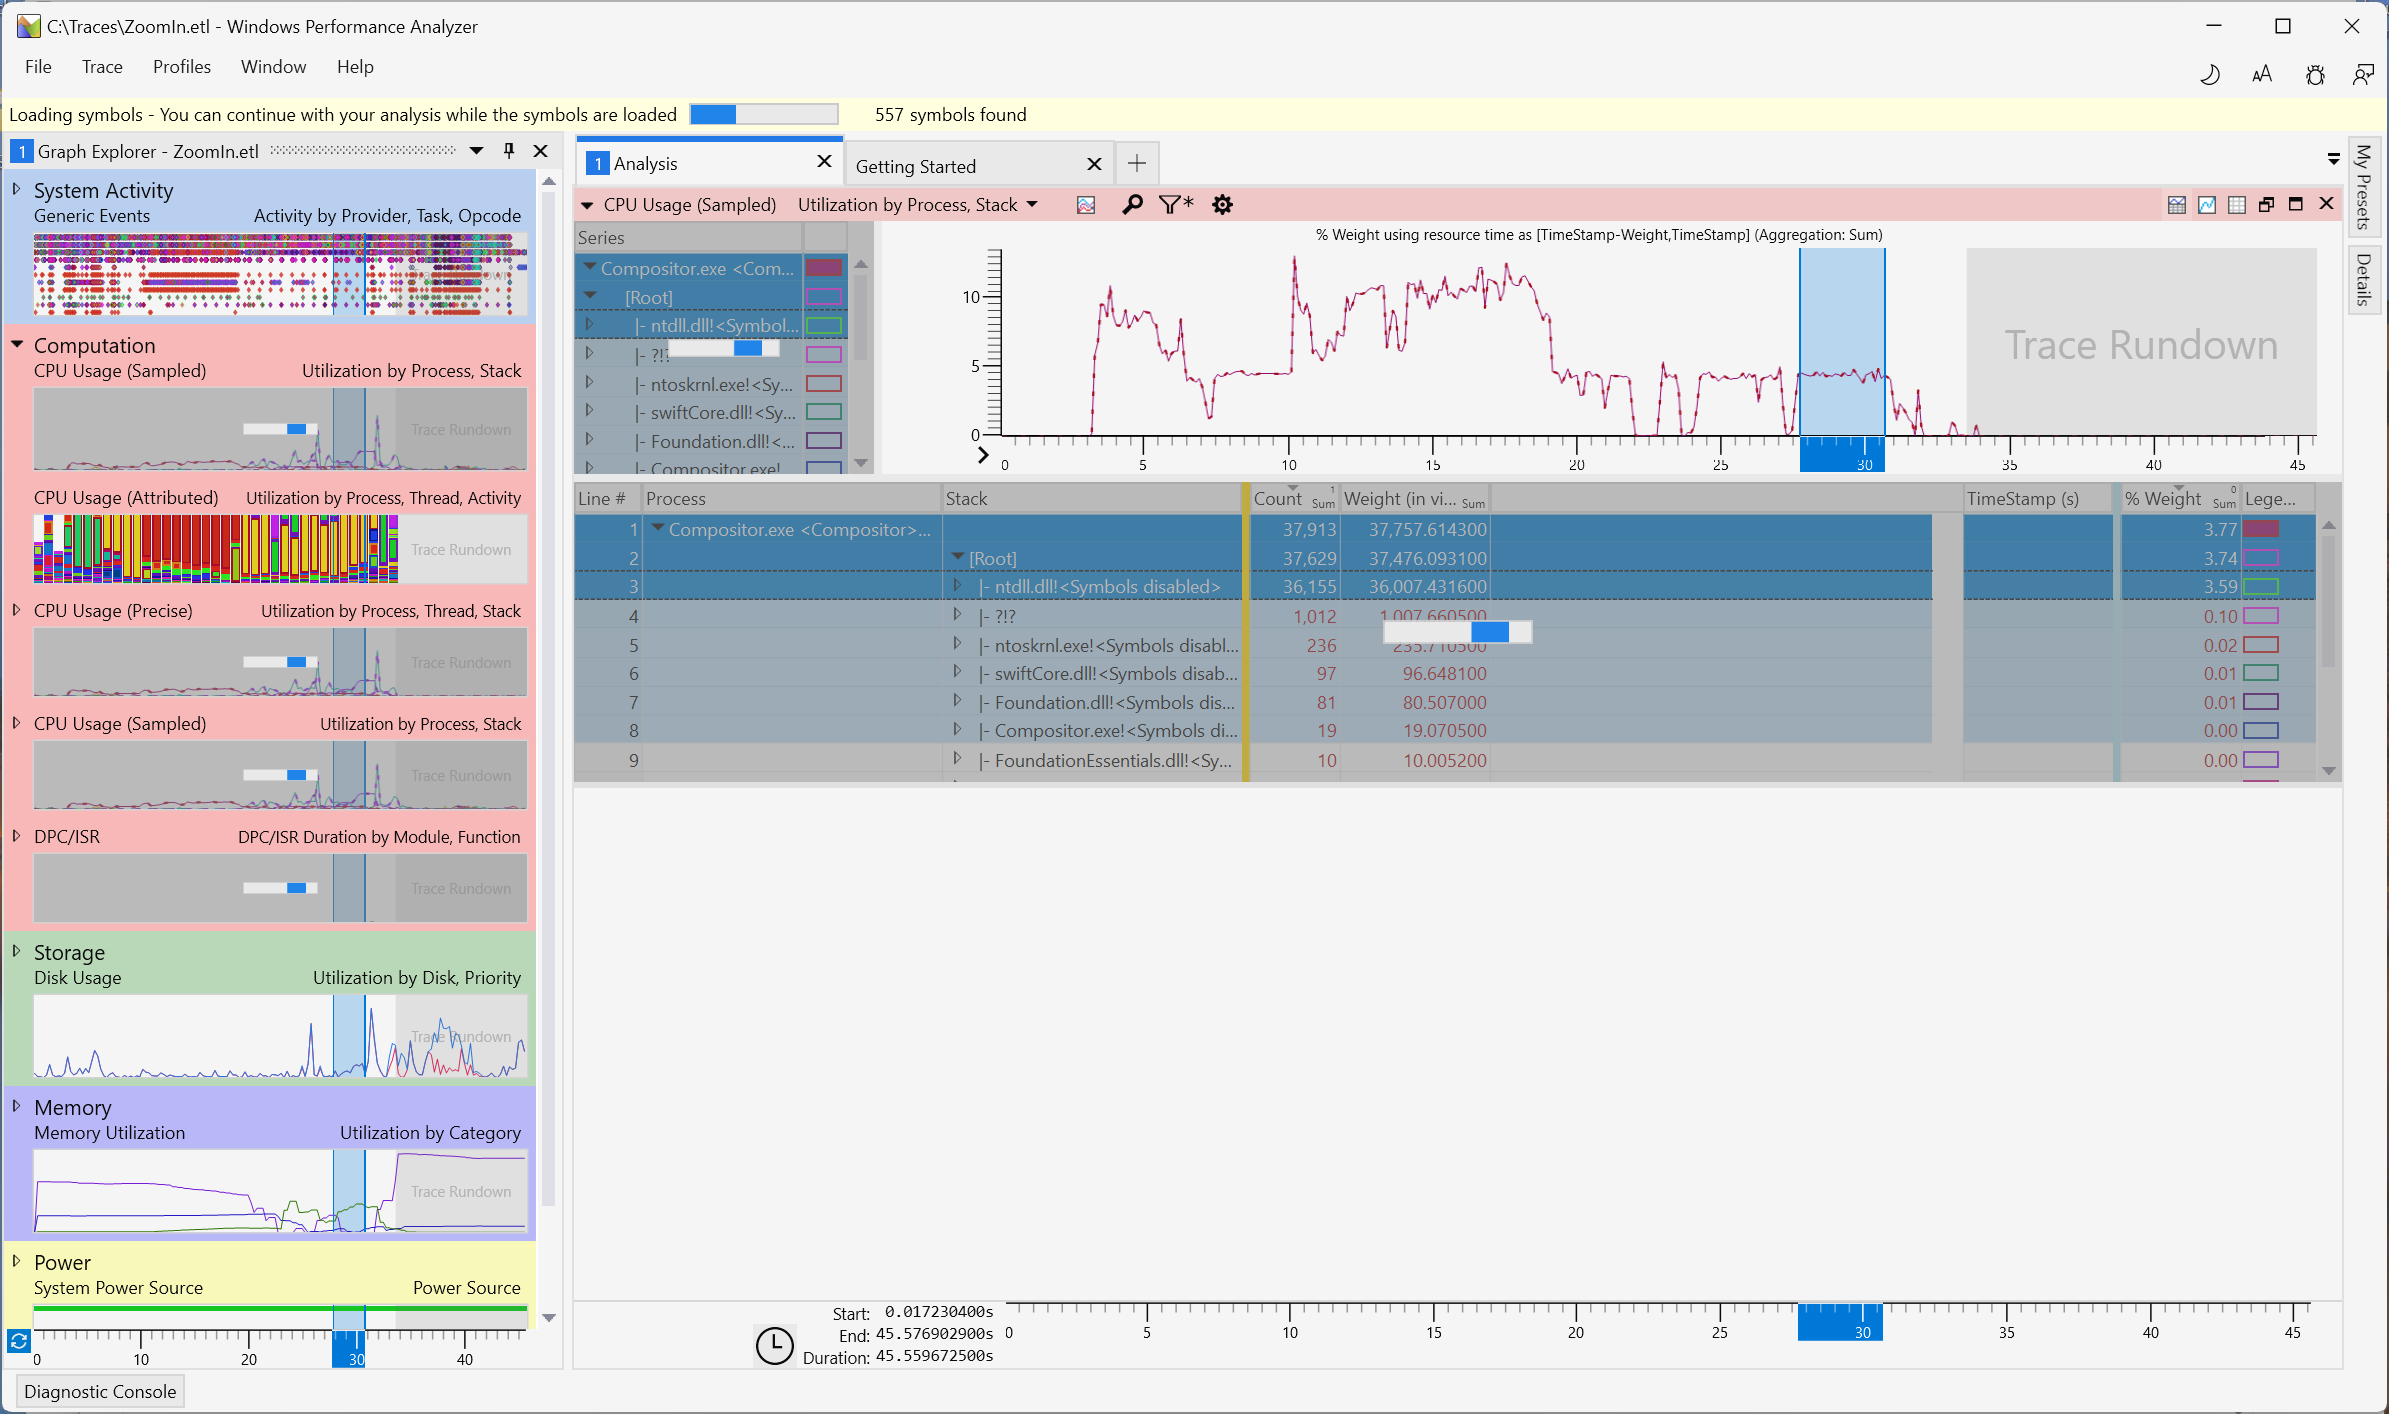Image resolution: width=2389 pixels, height=1414 pixels.
Task: Switch to the Getting Started tab
Action: point(915,166)
